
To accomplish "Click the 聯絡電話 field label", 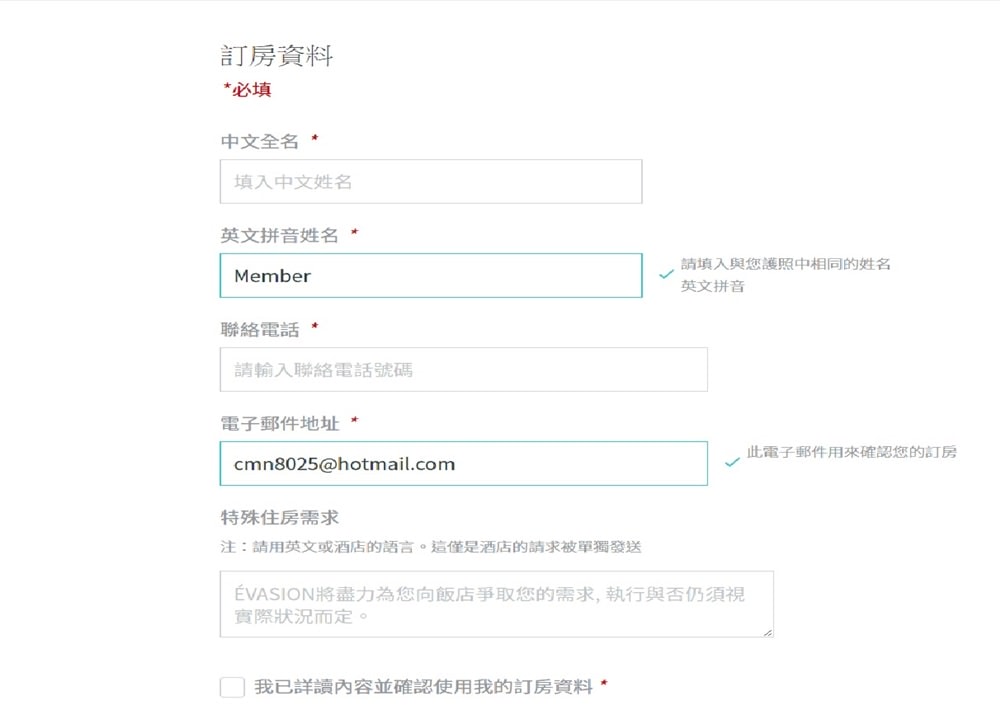I will (x=260, y=329).
